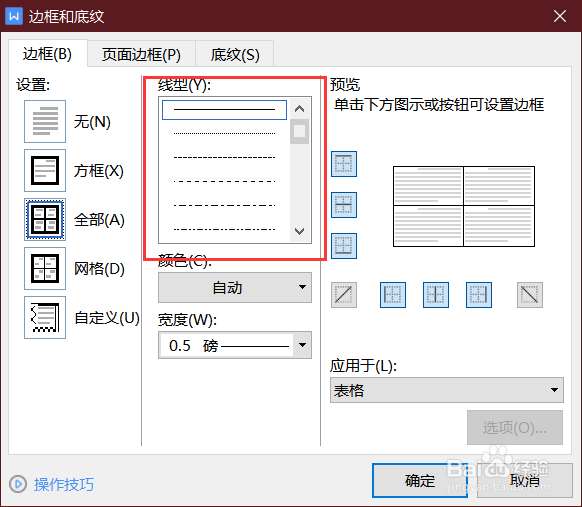This screenshot has width=582, height=507.
Task: Toggle the bottom border button in preview
Action: point(344,246)
